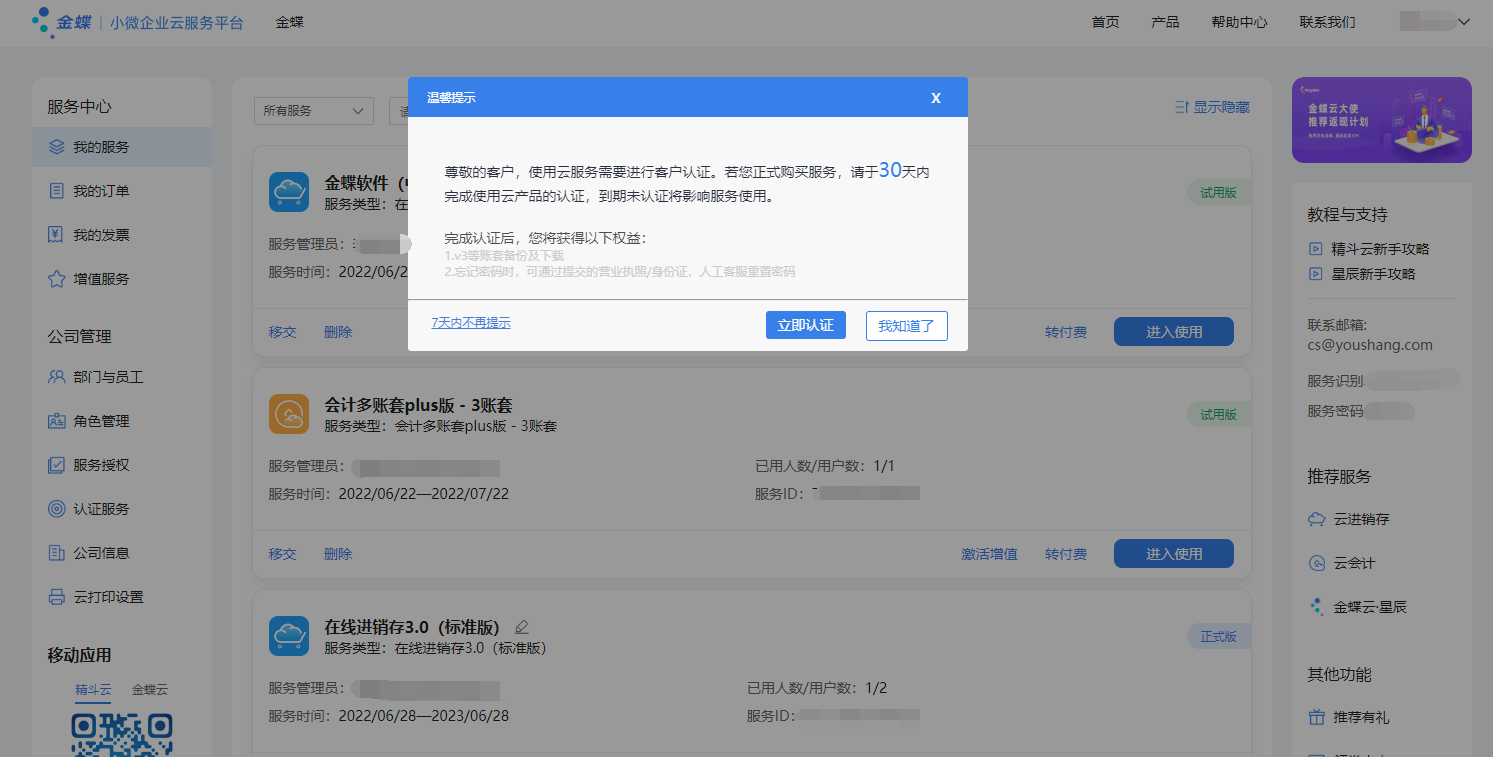Click 删除 on the 会计多账套plus版 card
Image resolution: width=1493 pixels, height=757 pixels.
(x=338, y=554)
